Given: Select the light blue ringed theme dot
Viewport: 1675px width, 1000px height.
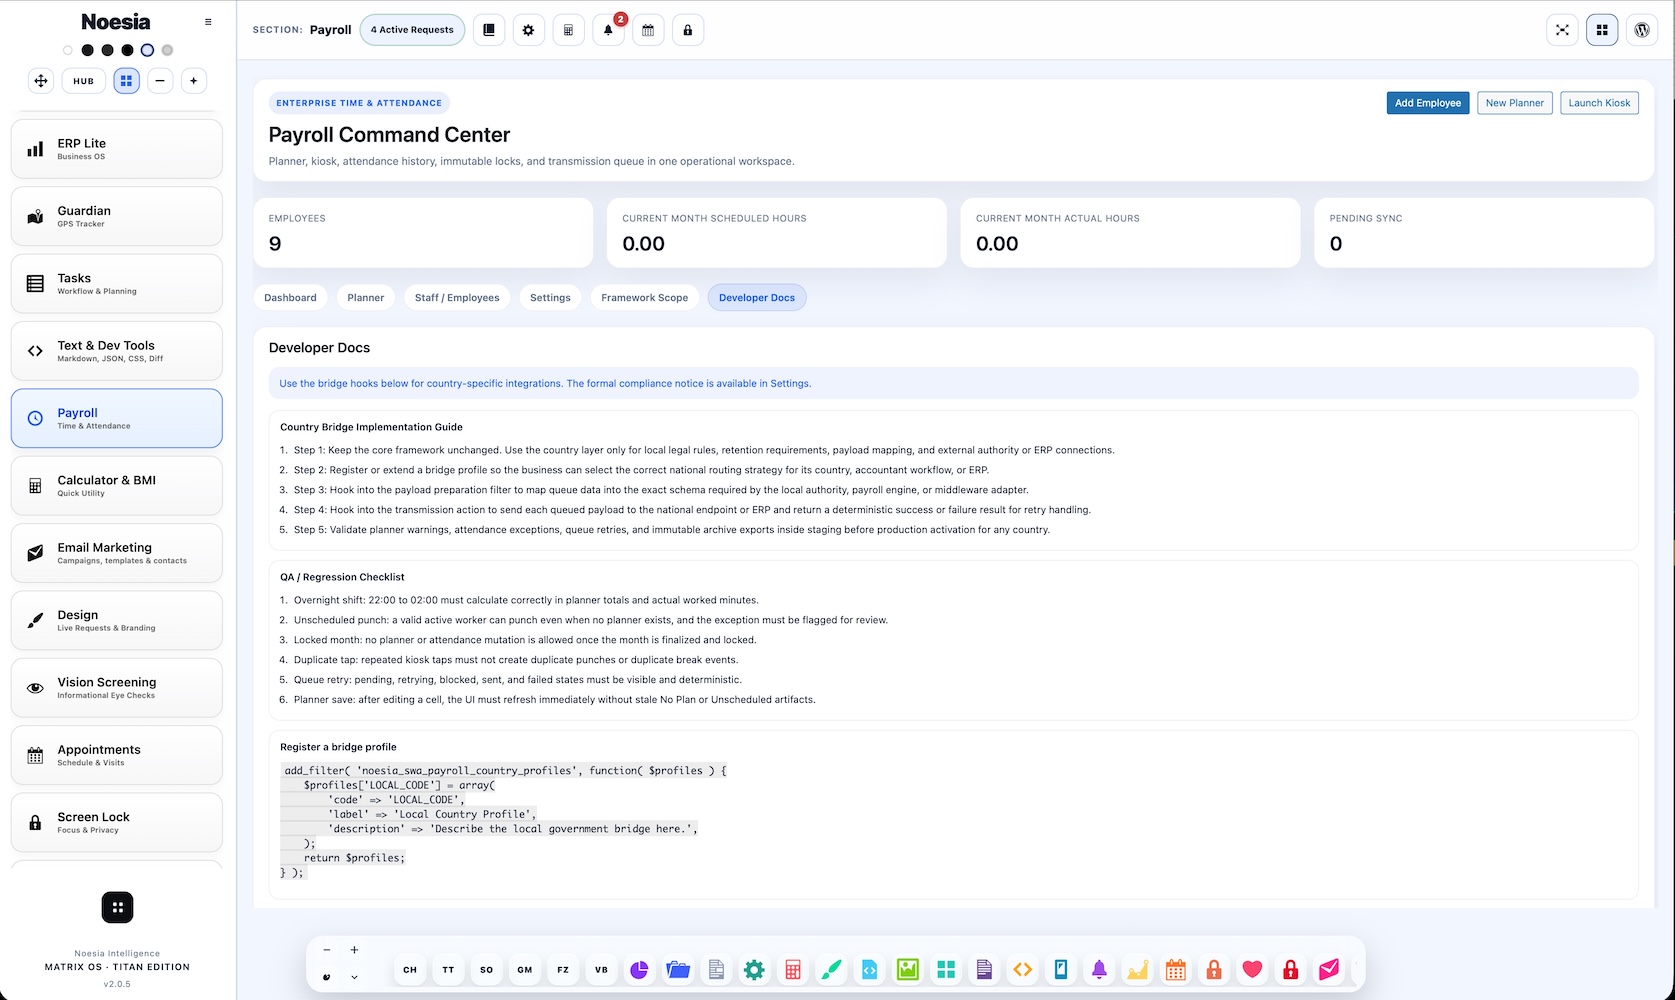Looking at the screenshot, I should [147, 50].
